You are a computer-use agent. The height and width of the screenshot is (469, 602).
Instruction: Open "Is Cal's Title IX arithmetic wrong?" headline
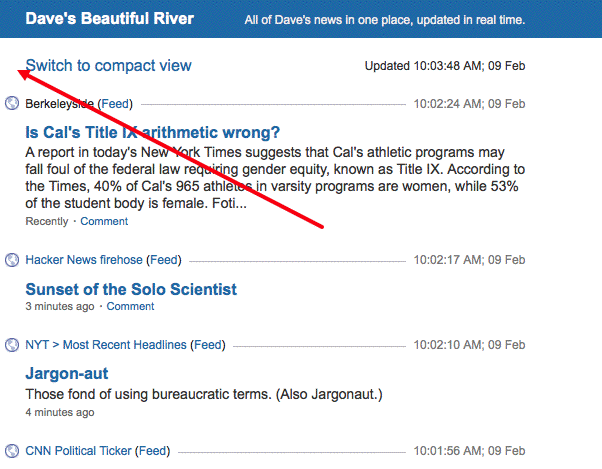[x=152, y=132]
